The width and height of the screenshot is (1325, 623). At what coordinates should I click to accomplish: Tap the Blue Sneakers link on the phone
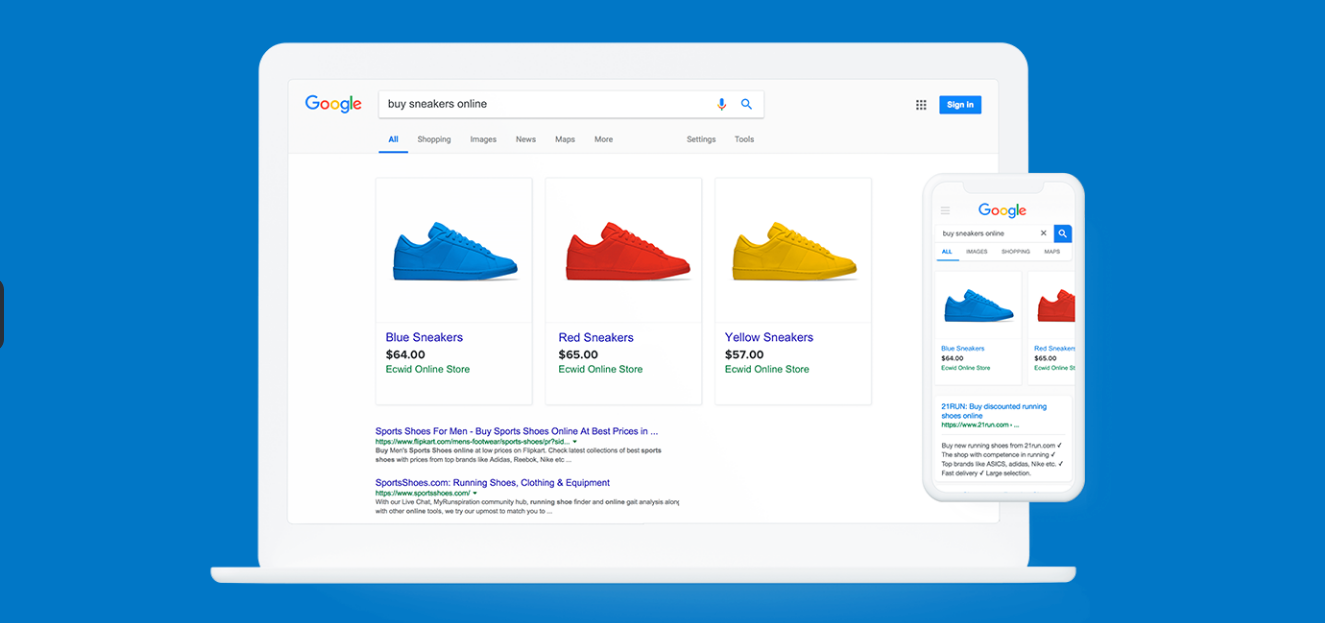click(x=963, y=348)
